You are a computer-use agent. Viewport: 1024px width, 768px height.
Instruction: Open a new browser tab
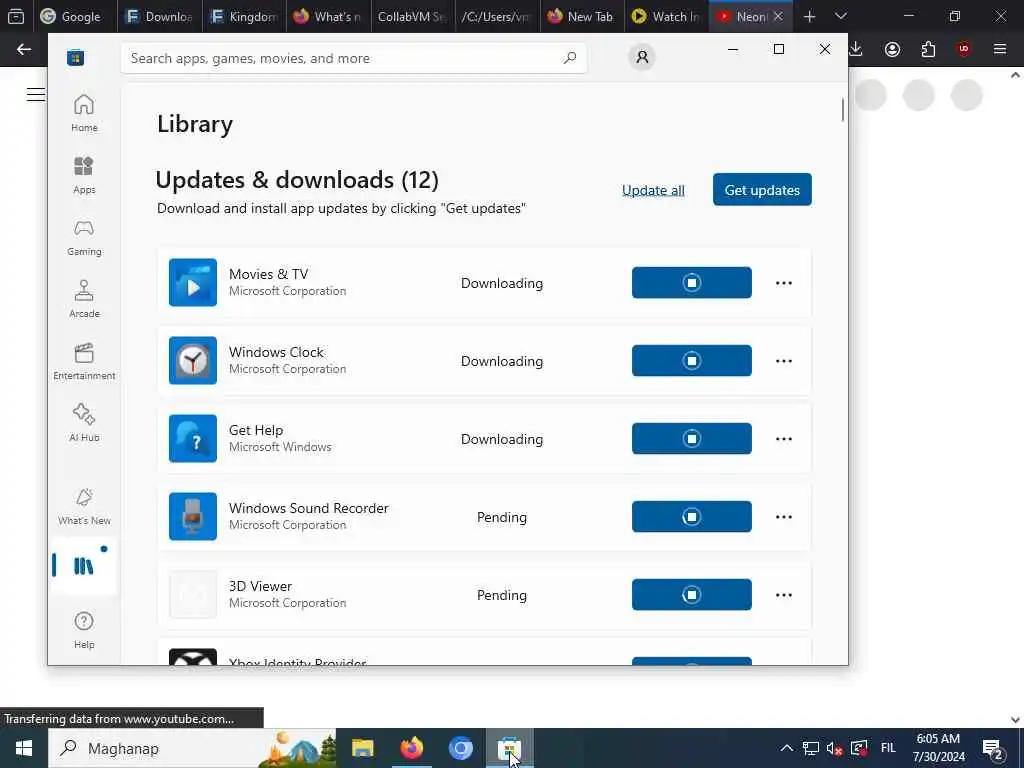click(x=809, y=16)
